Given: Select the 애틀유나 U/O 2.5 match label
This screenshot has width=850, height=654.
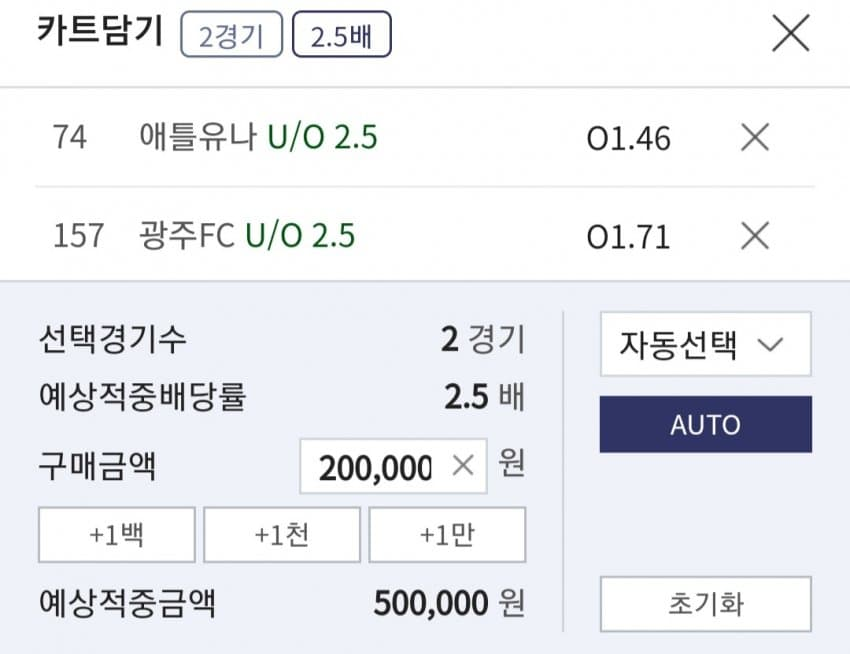Looking at the screenshot, I should pyautogui.click(x=258, y=137).
